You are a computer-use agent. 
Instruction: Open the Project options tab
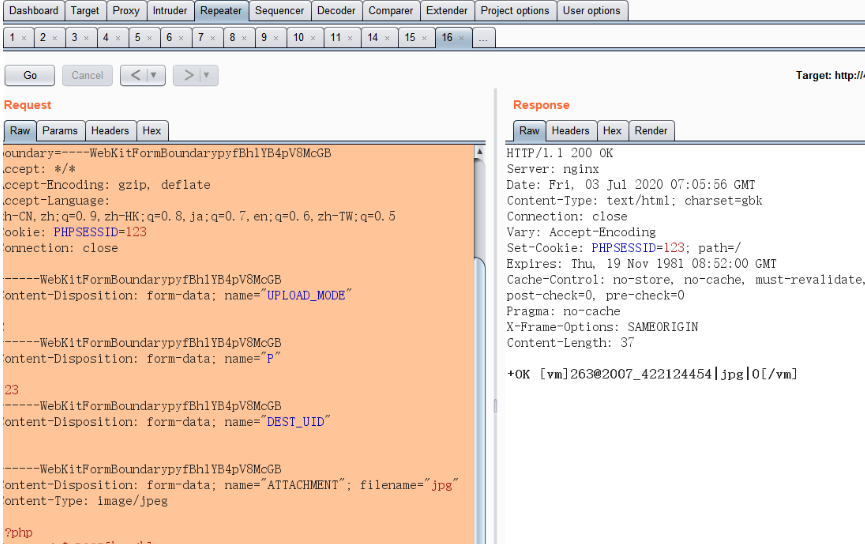pyautogui.click(x=515, y=10)
